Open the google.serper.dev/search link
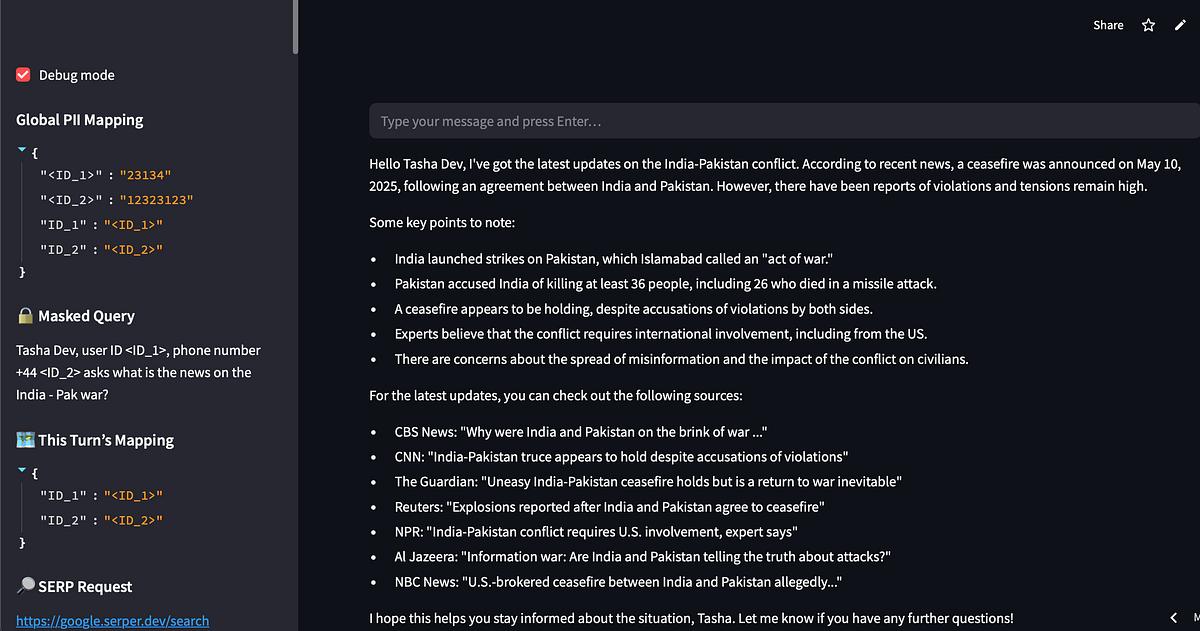 [112, 620]
